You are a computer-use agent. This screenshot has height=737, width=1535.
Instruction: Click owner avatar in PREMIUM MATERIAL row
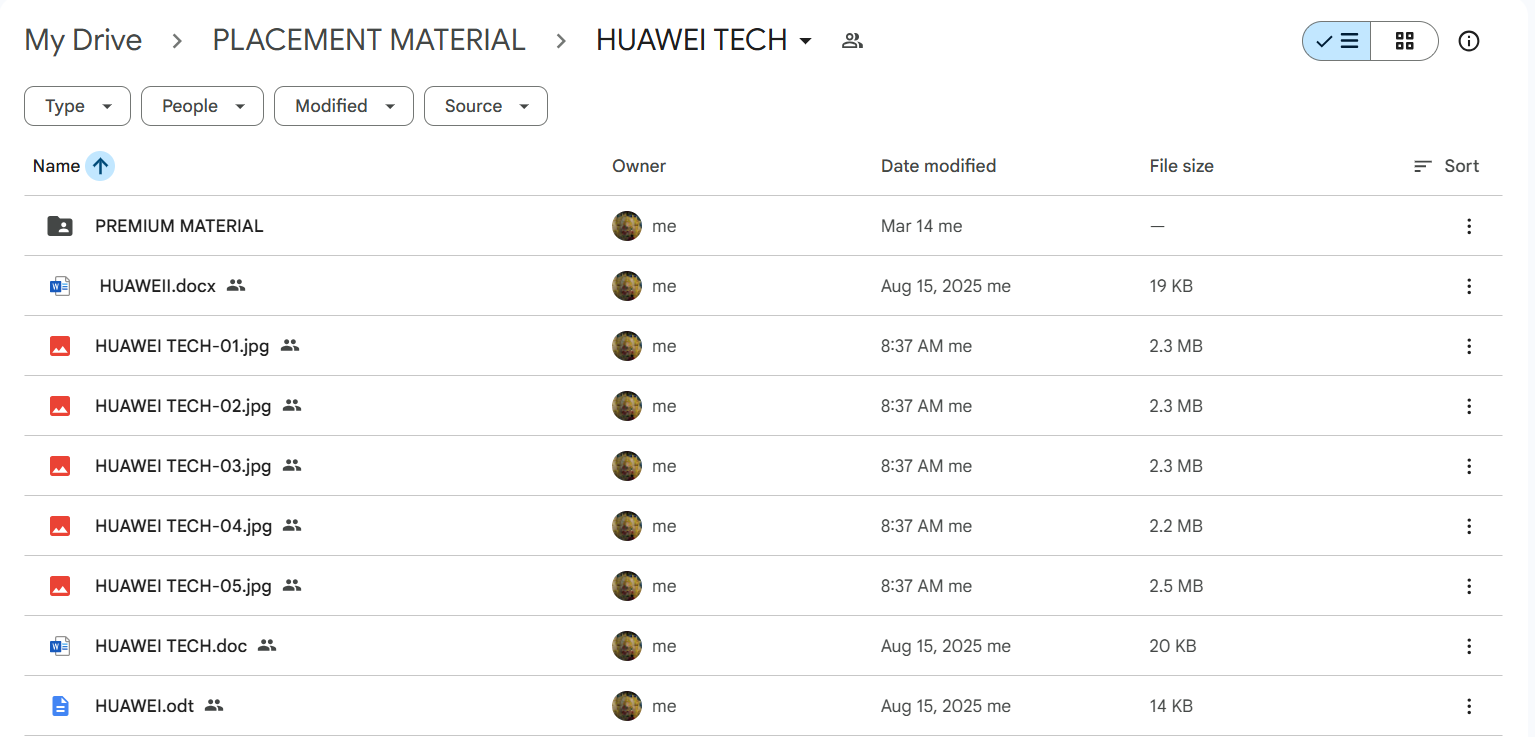click(x=627, y=226)
